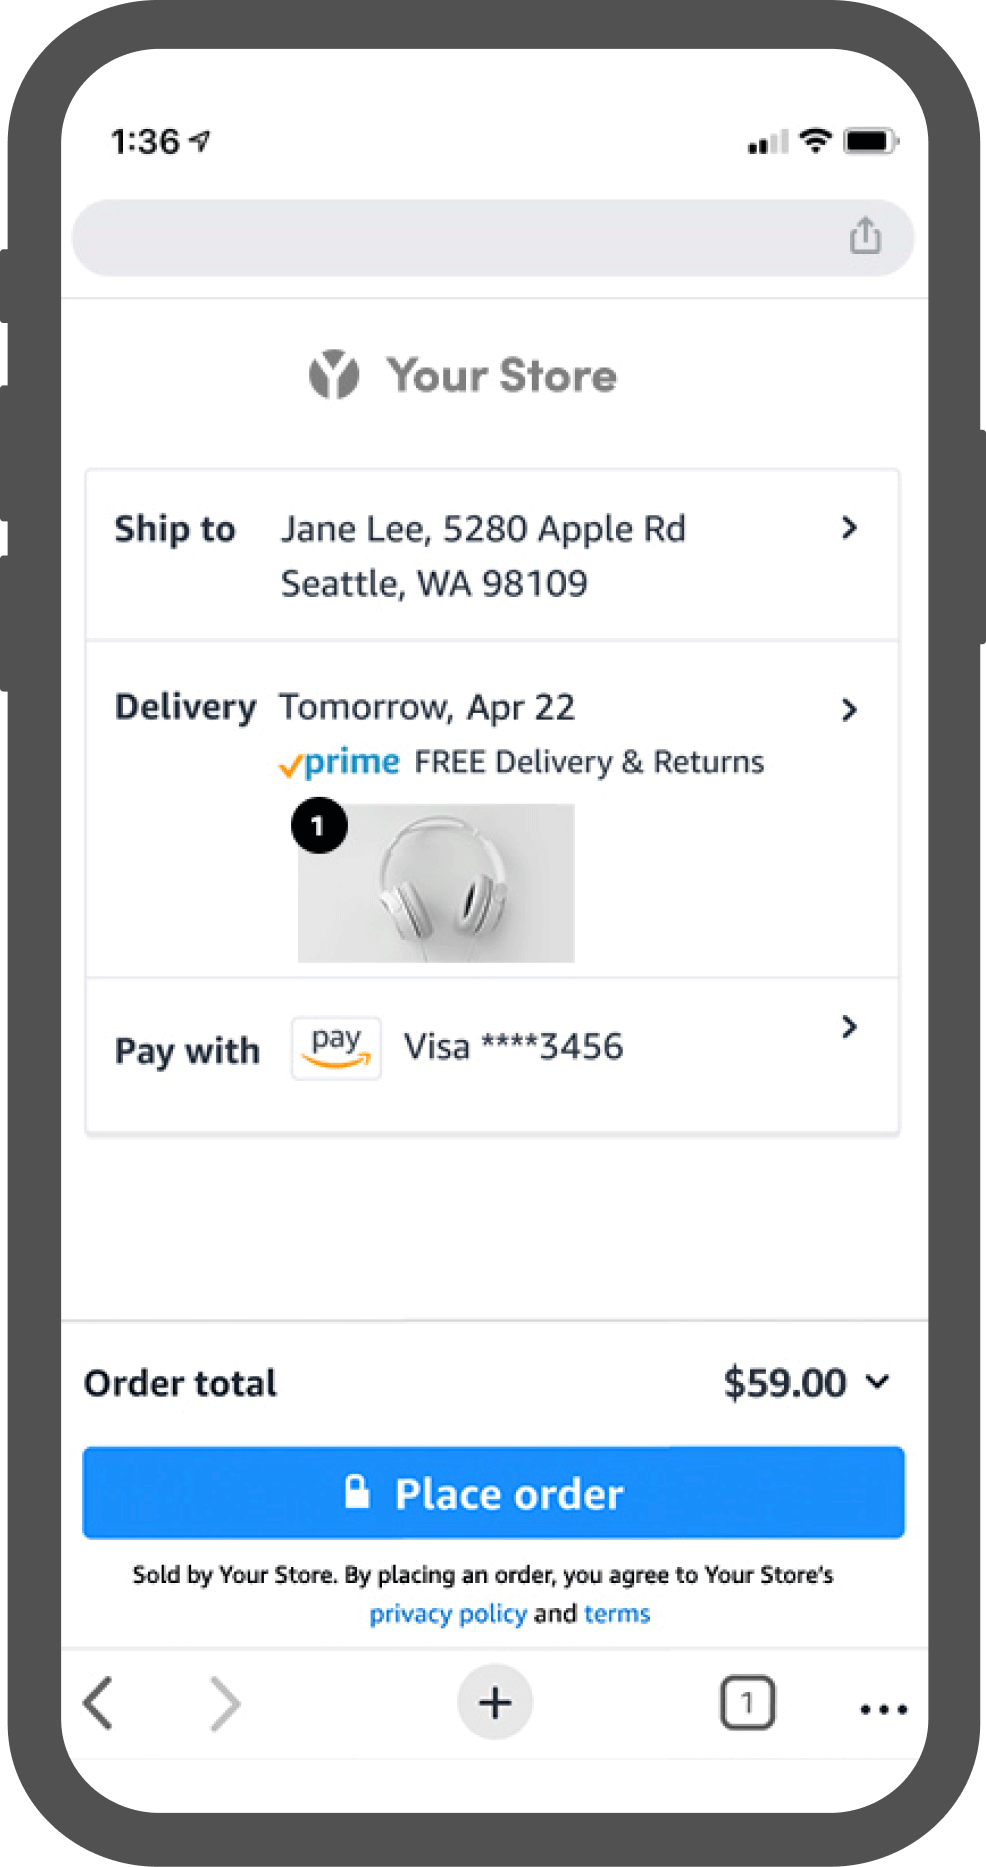The width and height of the screenshot is (986, 1867).
Task: Open a new browser tab with plus icon
Action: pyautogui.click(x=494, y=1702)
